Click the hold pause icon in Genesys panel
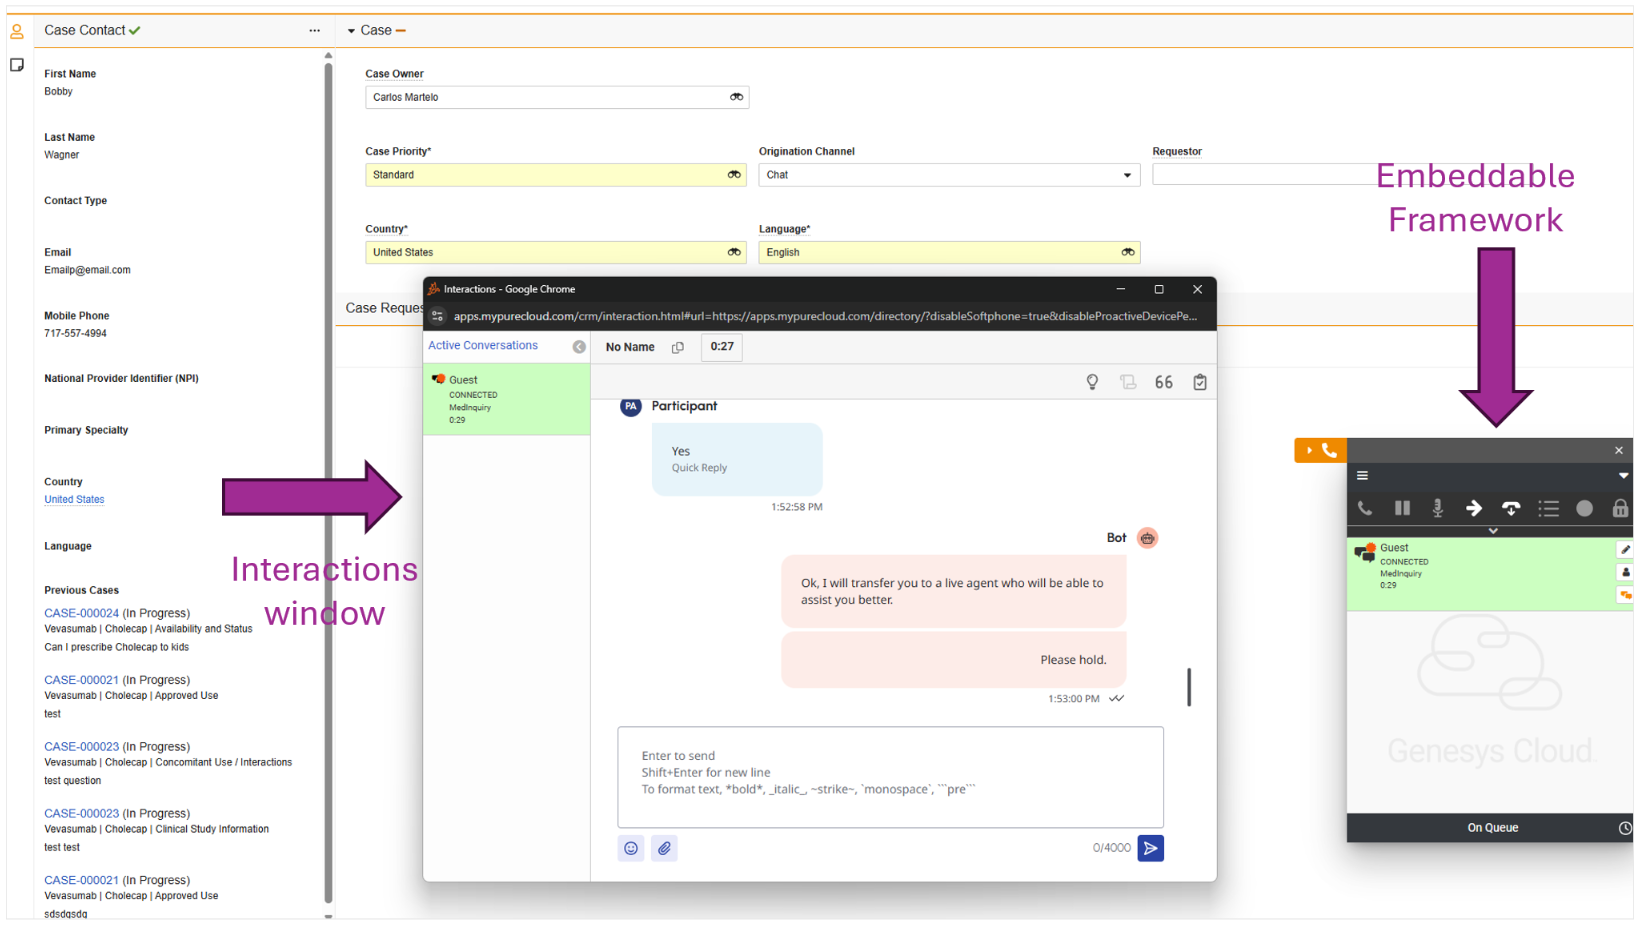1640x928 pixels. tap(1402, 508)
